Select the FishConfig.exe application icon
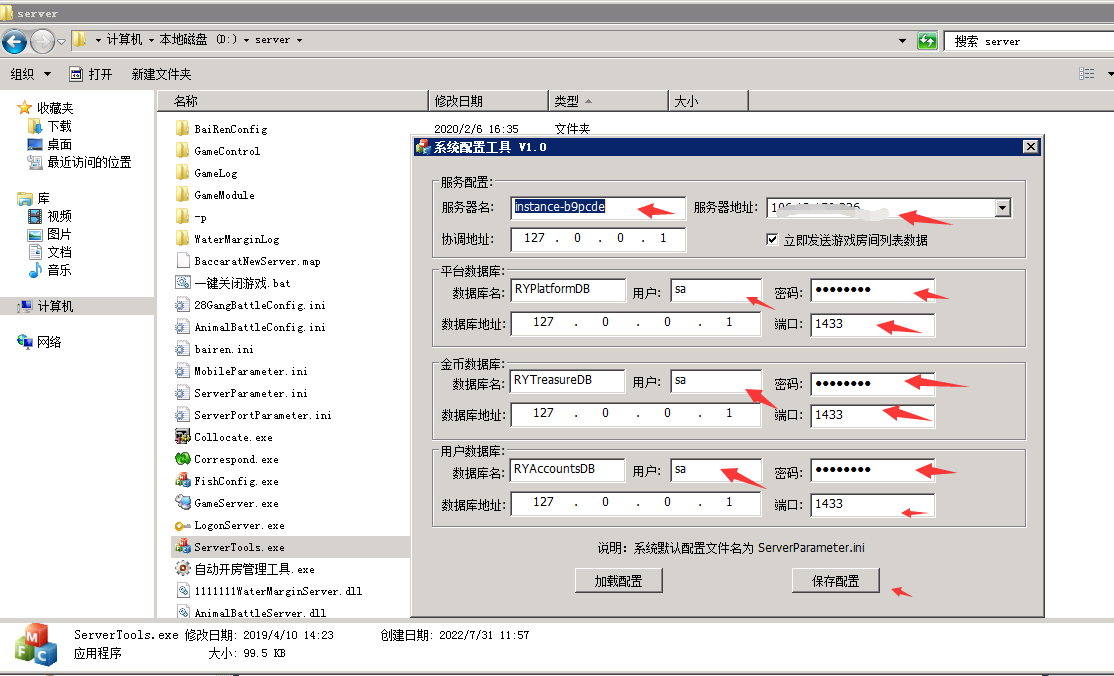The width and height of the screenshot is (1114, 676). 183,481
